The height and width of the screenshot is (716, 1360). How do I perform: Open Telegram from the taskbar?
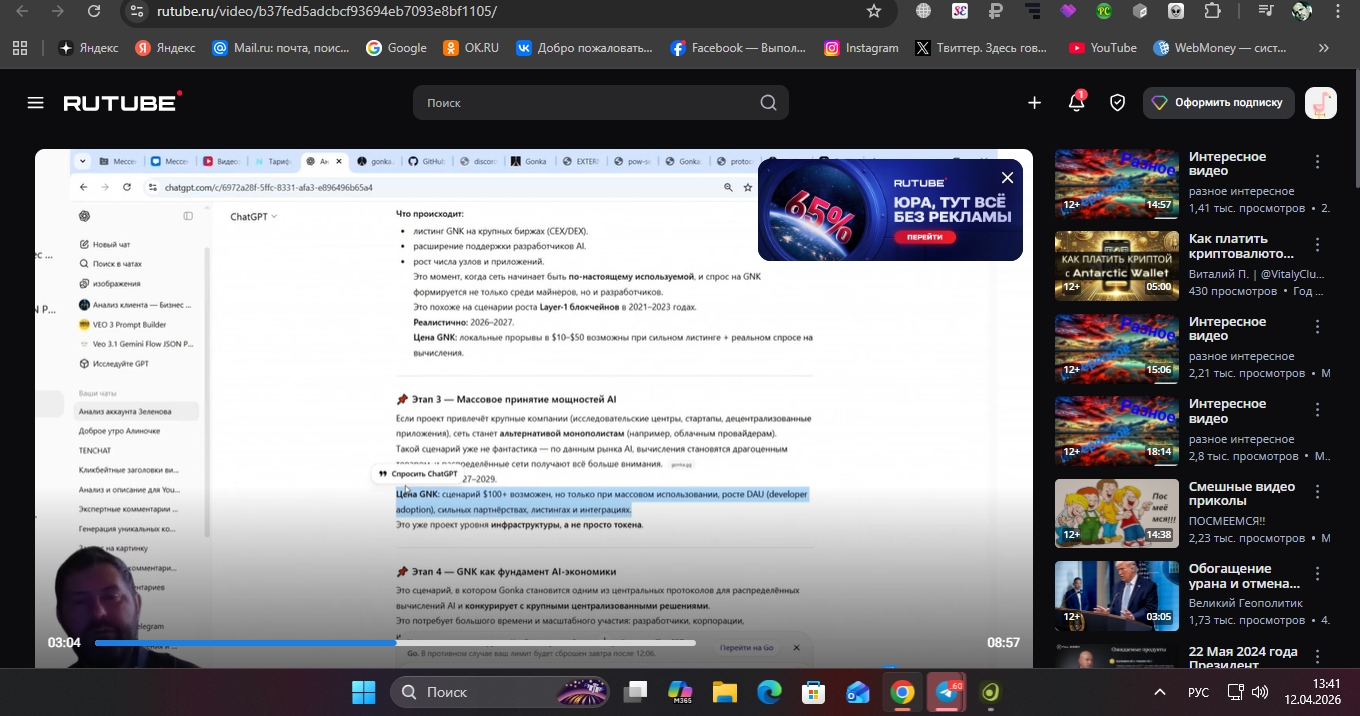click(946, 692)
